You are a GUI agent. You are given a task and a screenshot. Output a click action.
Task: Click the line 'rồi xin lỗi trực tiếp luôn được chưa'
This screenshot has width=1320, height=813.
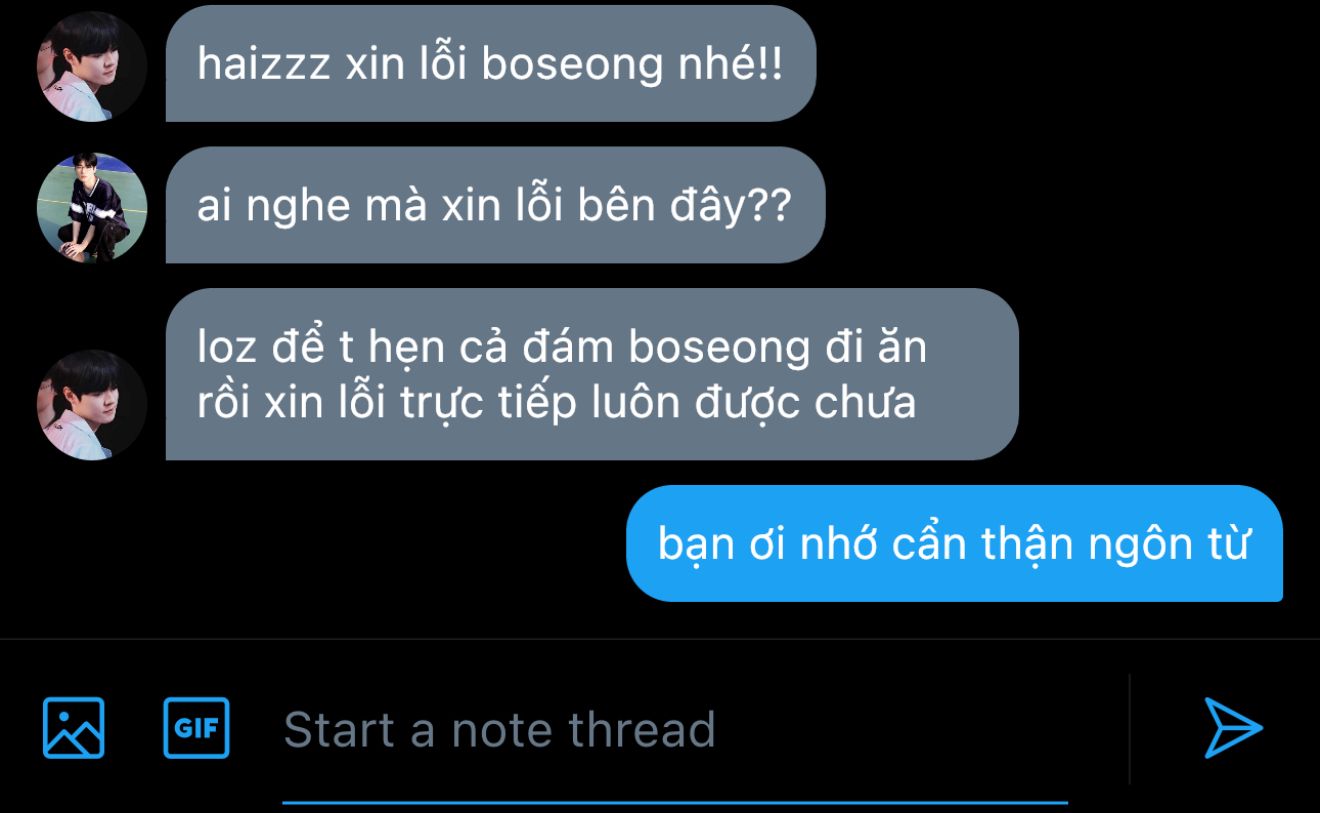557,403
